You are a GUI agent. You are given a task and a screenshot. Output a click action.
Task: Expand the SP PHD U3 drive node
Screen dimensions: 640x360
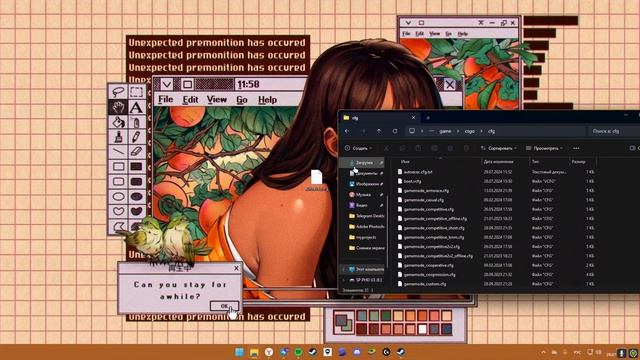click(x=343, y=280)
